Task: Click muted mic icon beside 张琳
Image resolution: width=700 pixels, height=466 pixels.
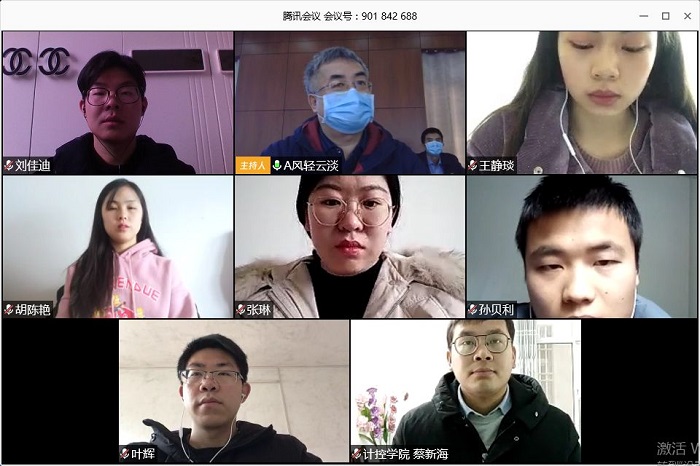Action: 241,309
